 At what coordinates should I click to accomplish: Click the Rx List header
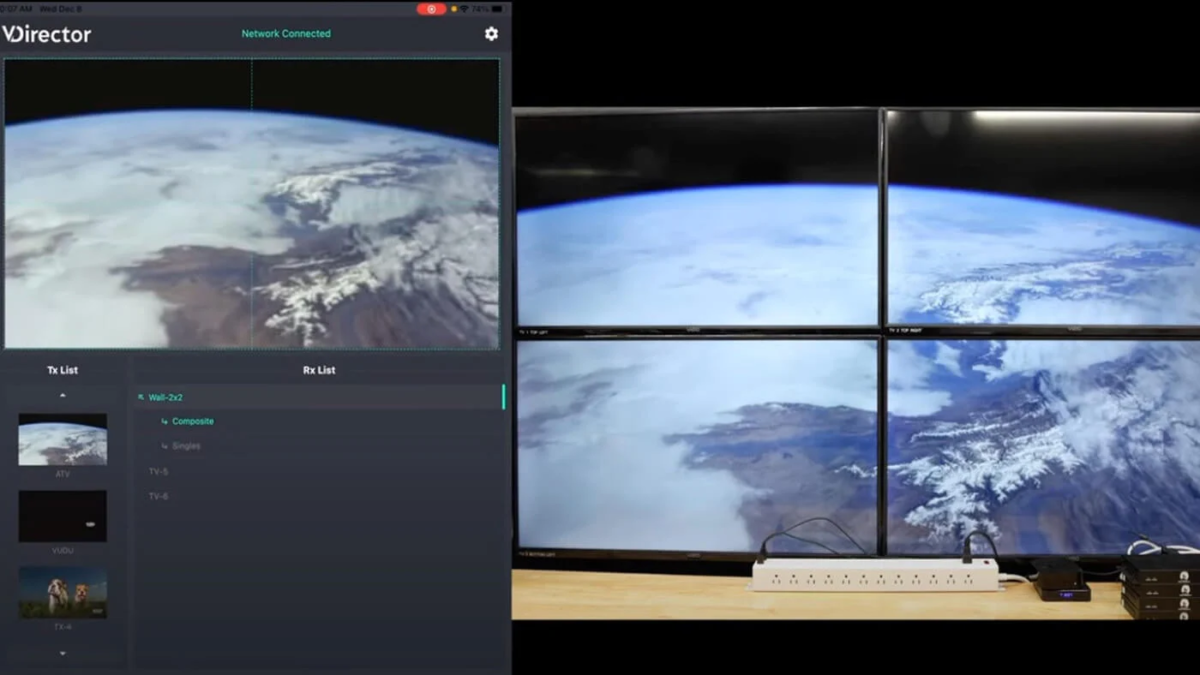319,370
